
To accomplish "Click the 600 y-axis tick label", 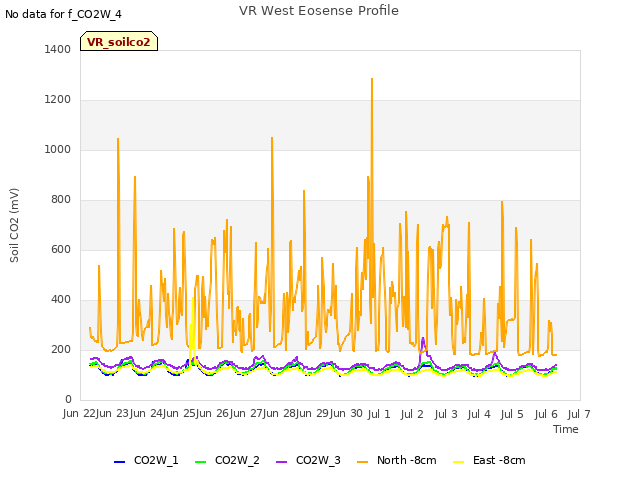I will (x=61, y=249).
